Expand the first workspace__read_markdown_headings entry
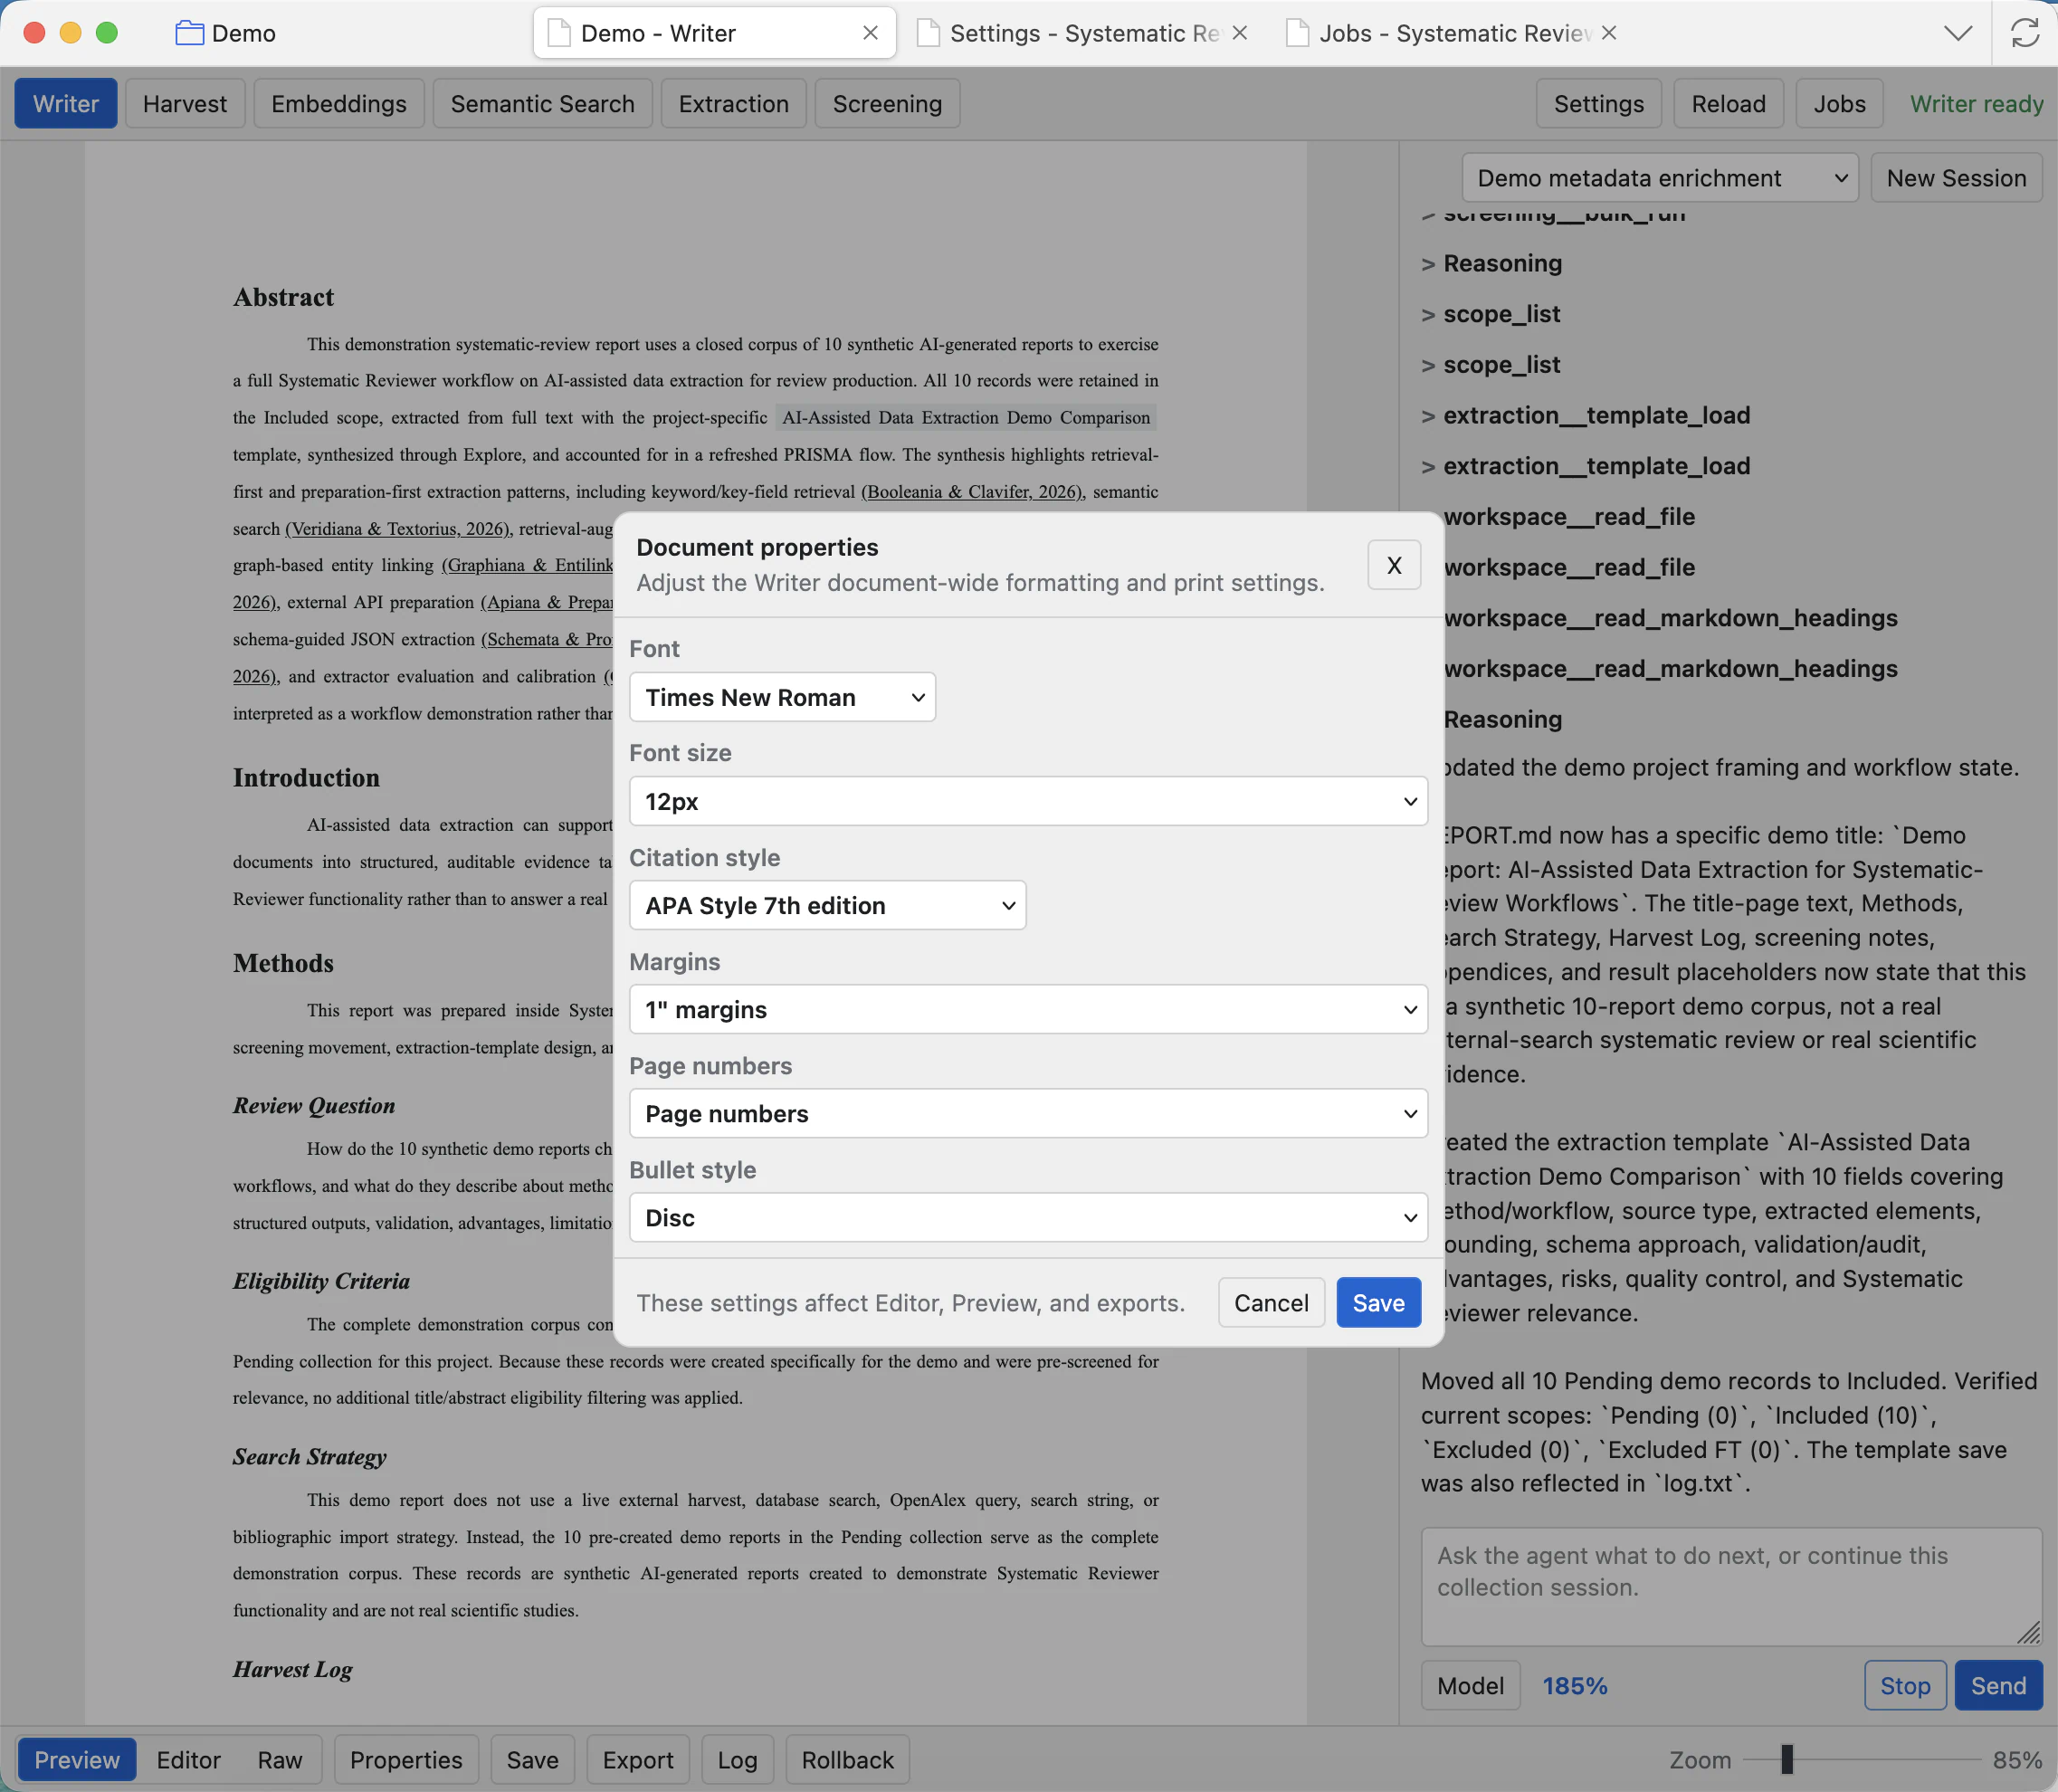The height and width of the screenshot is (1792, 2058). tap(1670, 618)
